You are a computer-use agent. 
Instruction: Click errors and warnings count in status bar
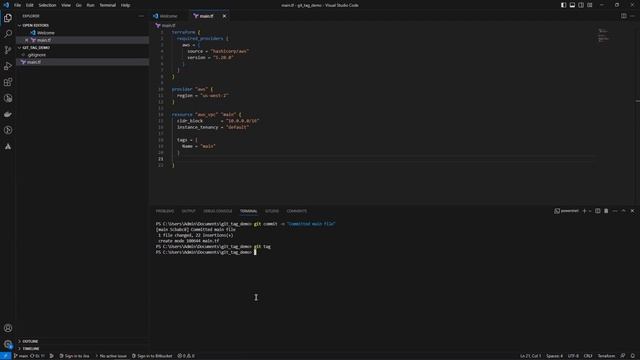coord(186,356)
